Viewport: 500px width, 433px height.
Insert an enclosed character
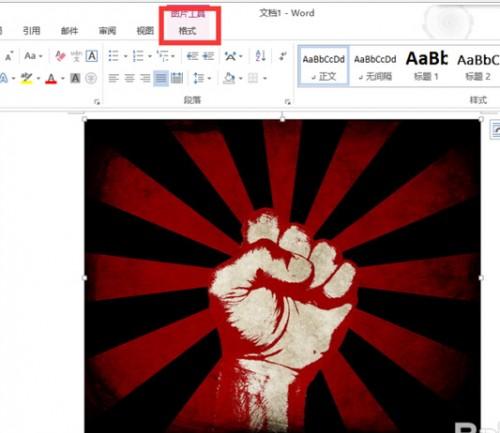(91, 78)
